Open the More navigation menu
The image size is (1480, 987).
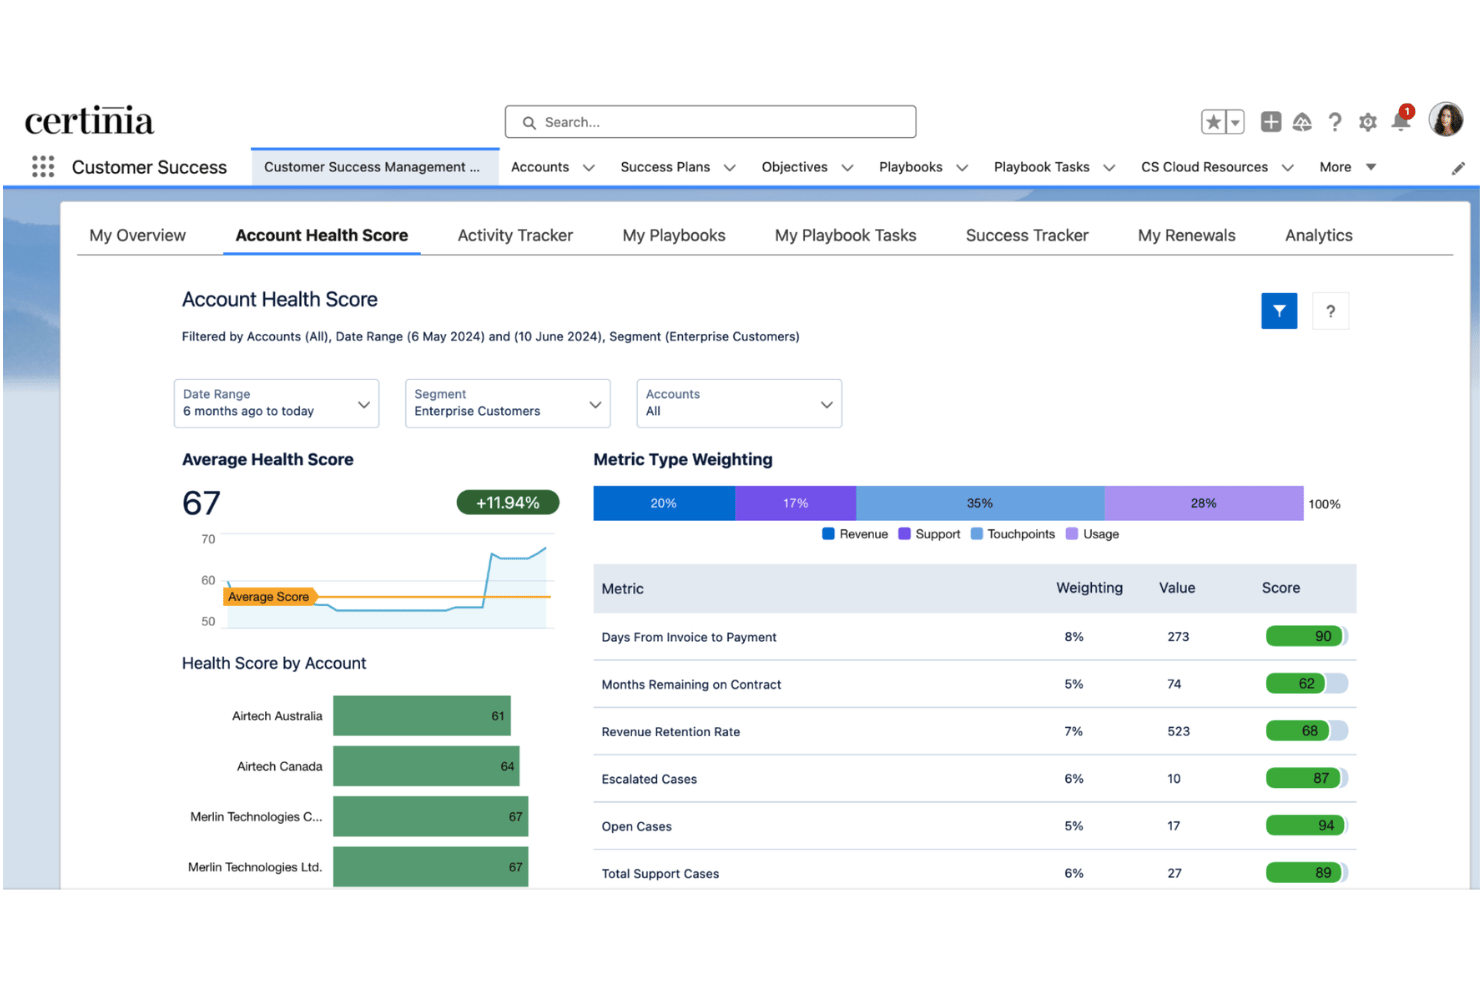point(1347,167)
